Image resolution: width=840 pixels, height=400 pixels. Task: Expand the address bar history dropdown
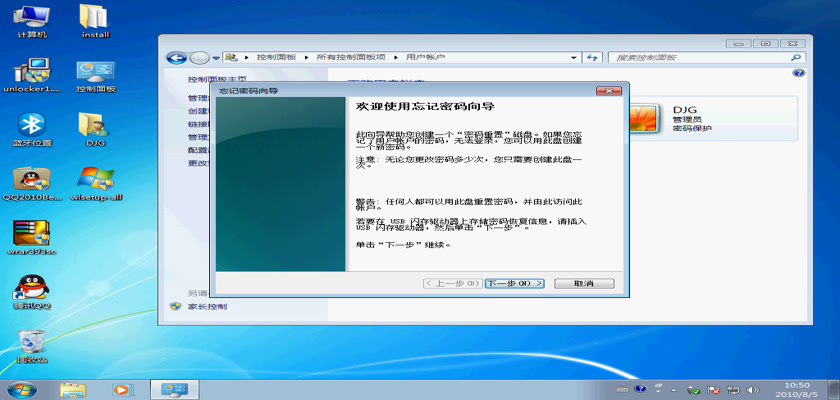pos(576,58)
